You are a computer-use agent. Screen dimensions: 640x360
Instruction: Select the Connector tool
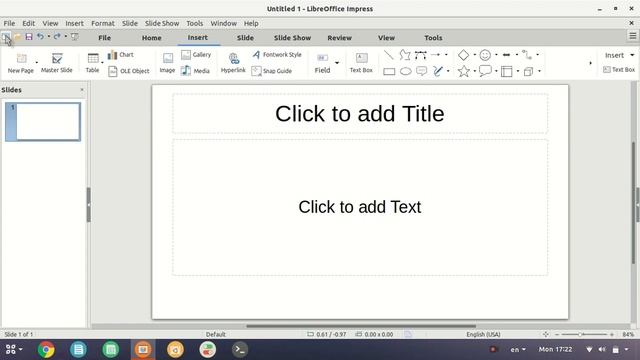pos(527,55)
